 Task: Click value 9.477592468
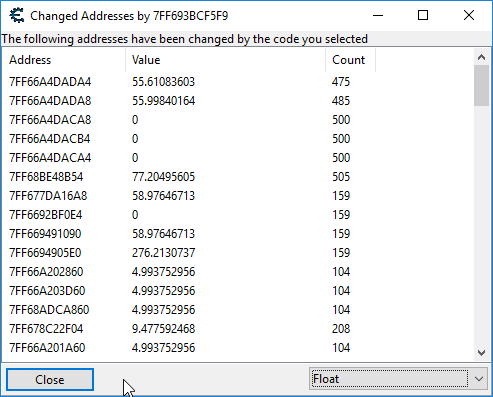[163, 329]
